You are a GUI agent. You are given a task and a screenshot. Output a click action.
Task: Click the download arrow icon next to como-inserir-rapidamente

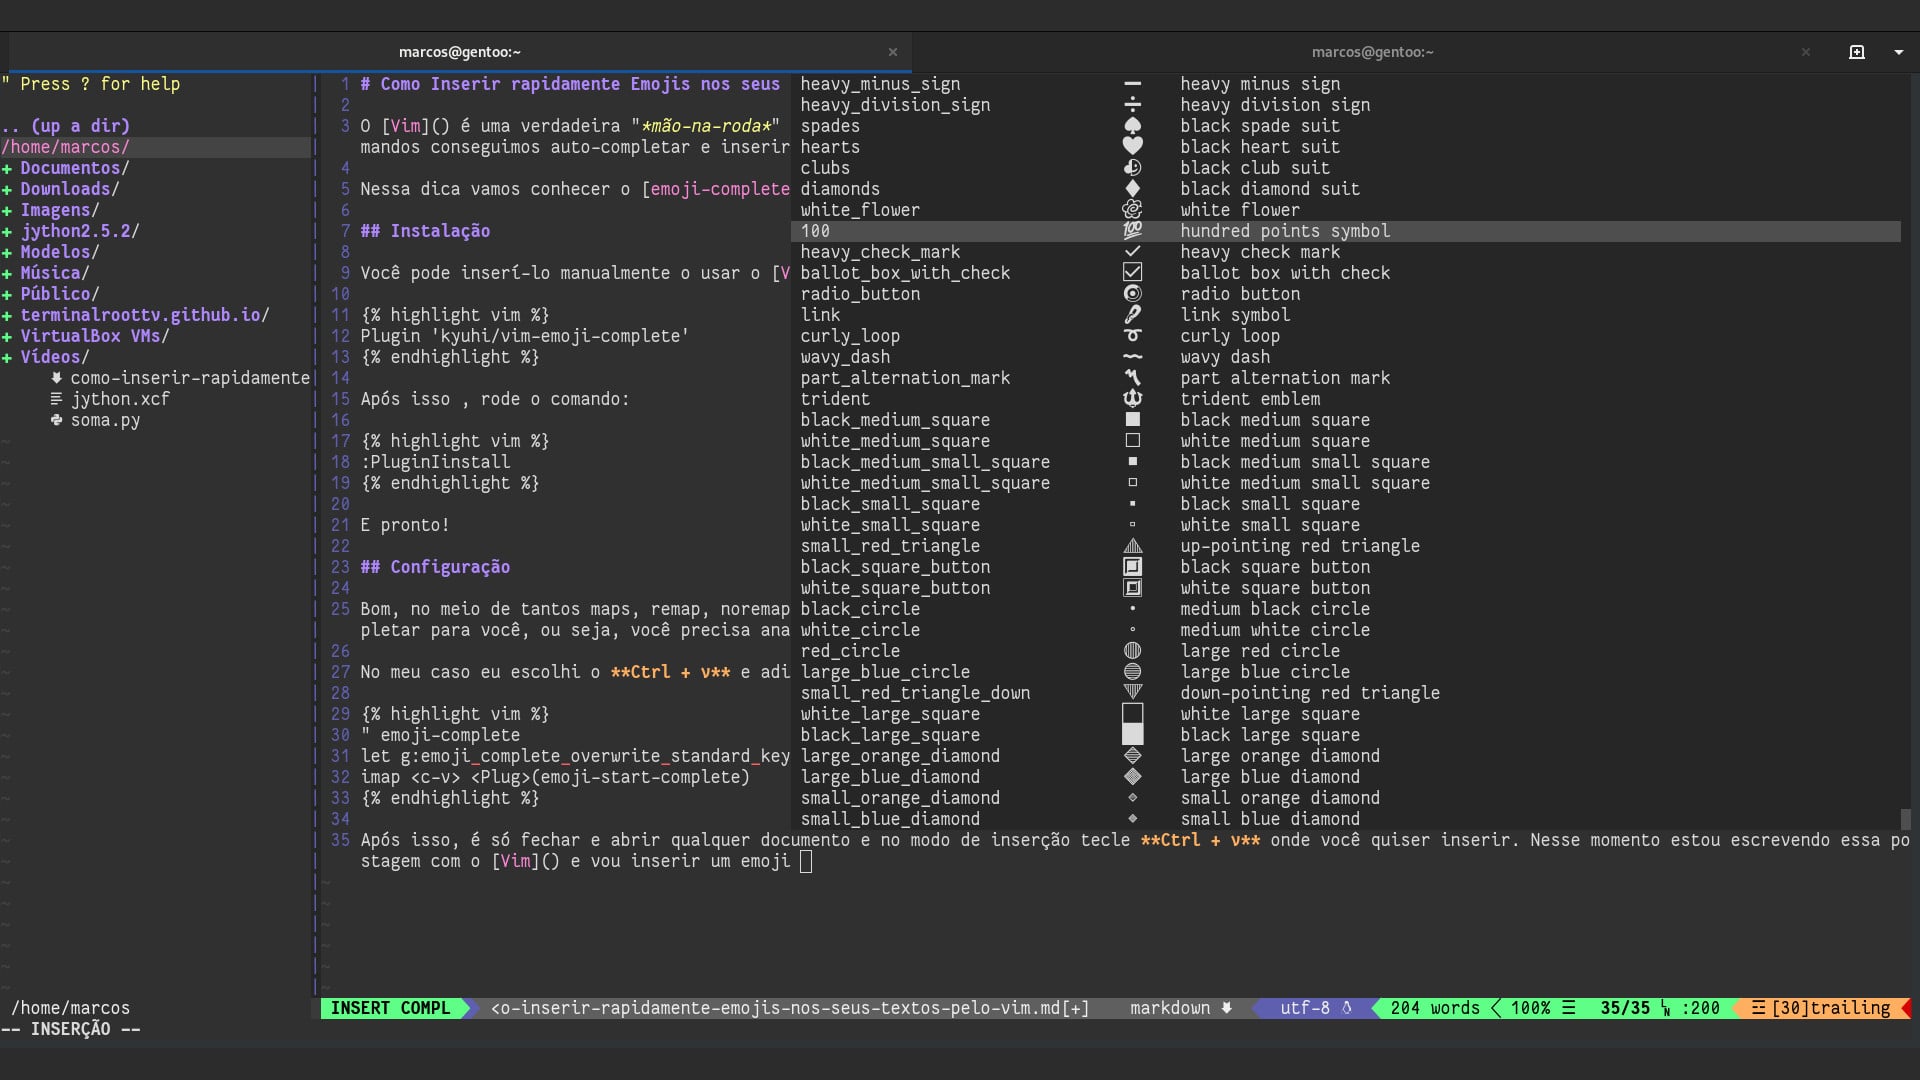click(57, 378)
